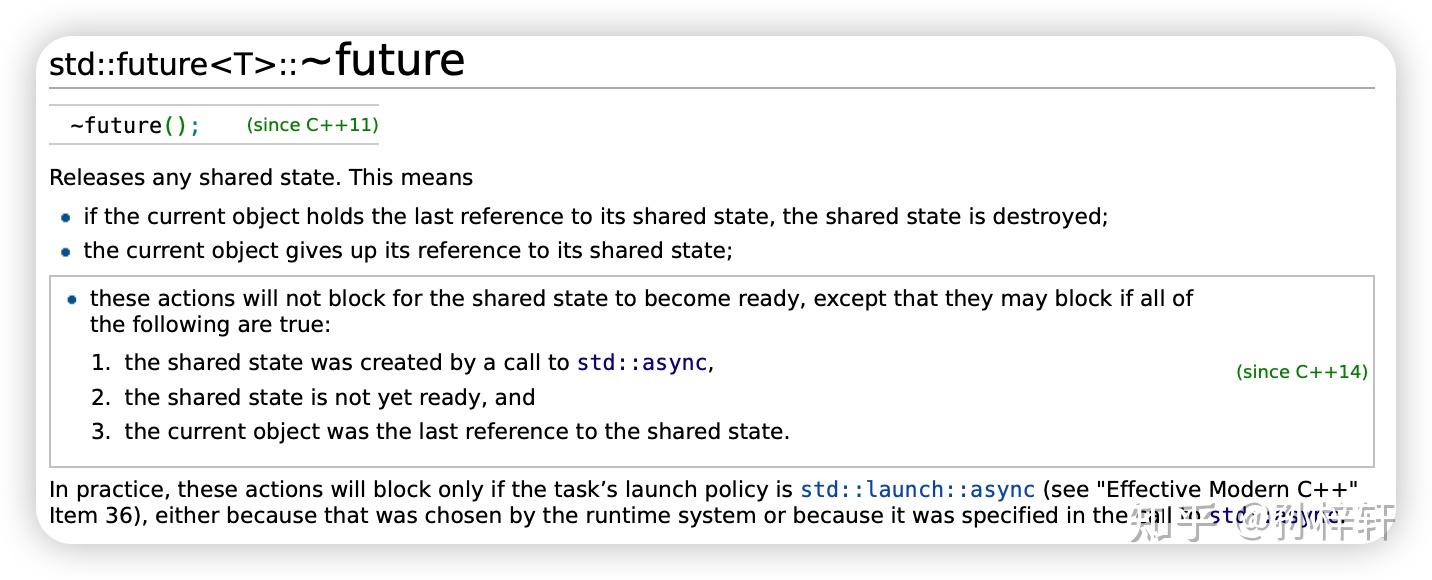
Task: Click the bullet before "these actions will not block"
Action: [72, 299]
